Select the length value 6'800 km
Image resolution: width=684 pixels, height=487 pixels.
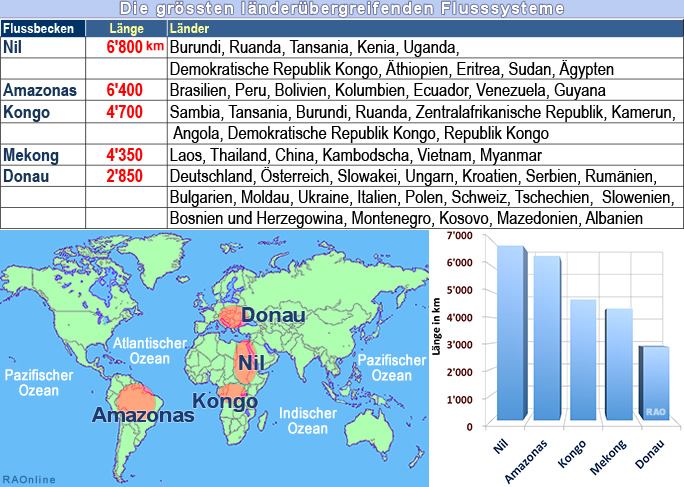[x=135, y=47]
